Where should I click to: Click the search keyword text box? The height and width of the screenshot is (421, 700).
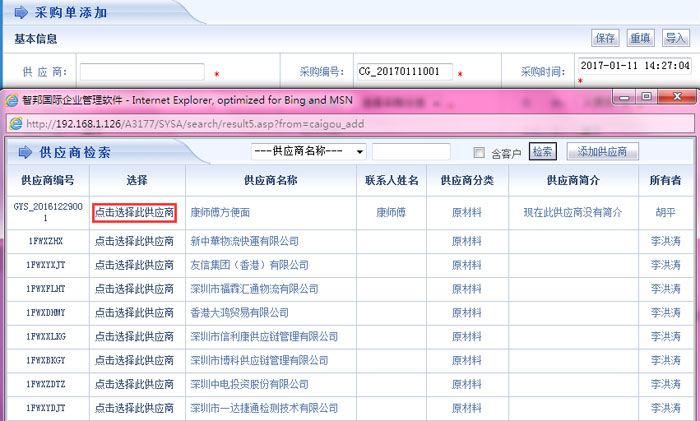tap(420, 152)
